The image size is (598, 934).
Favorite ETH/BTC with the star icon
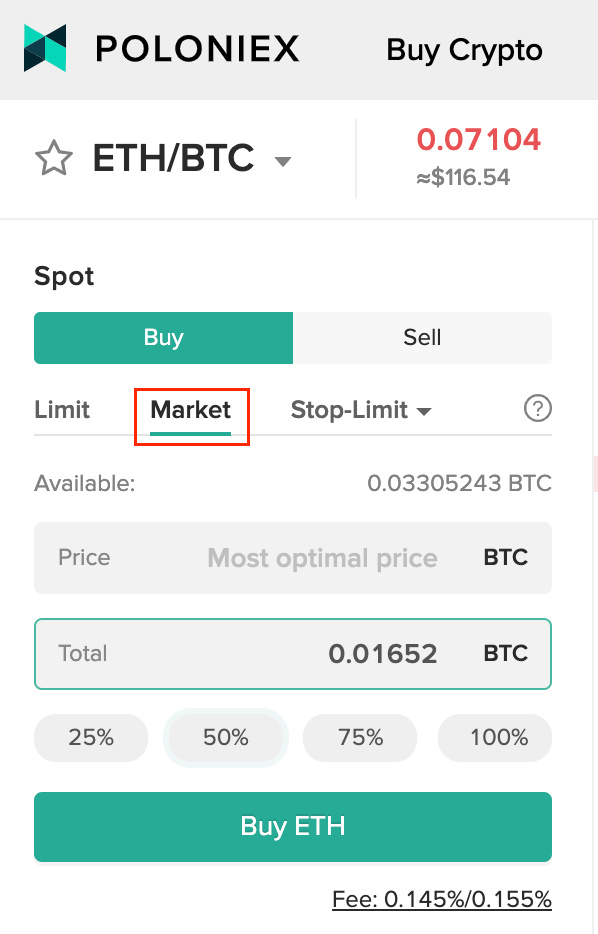54,158
